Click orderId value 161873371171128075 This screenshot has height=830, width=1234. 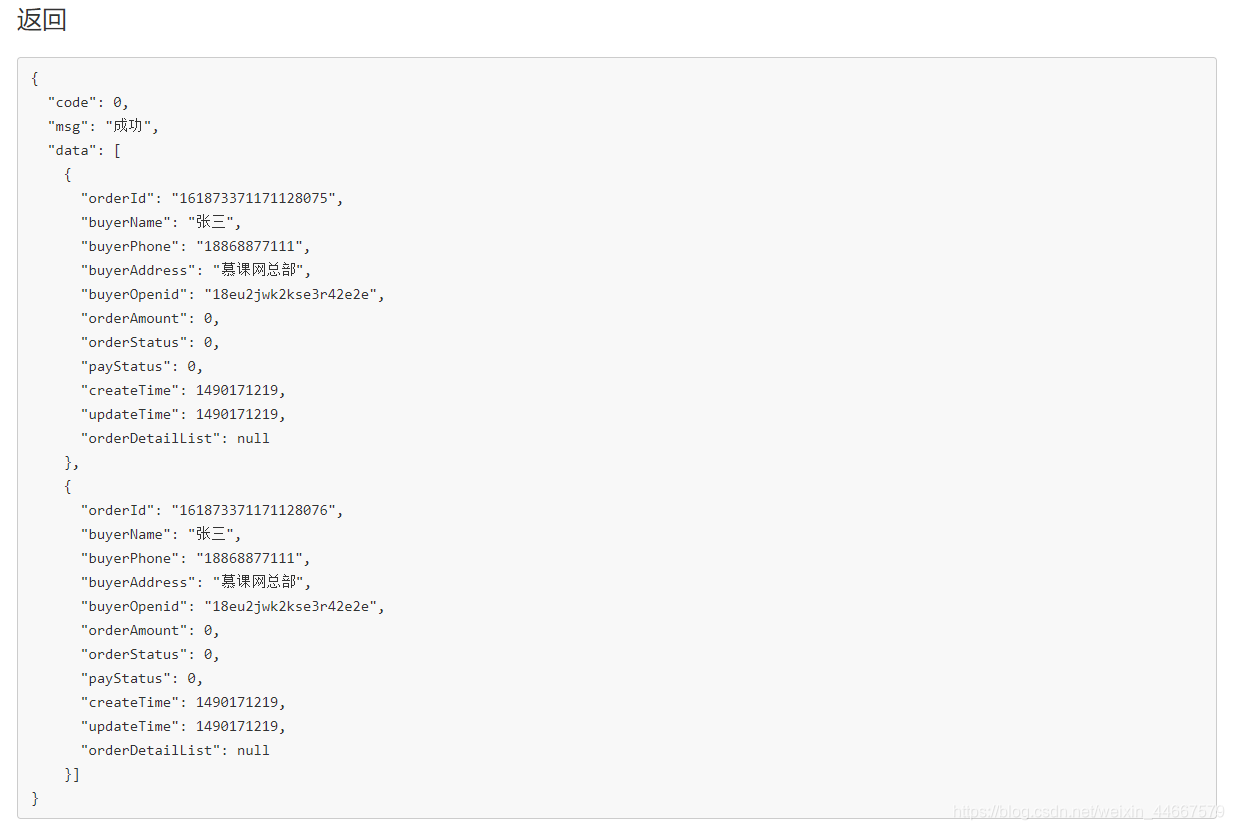(x=257, y=198)
